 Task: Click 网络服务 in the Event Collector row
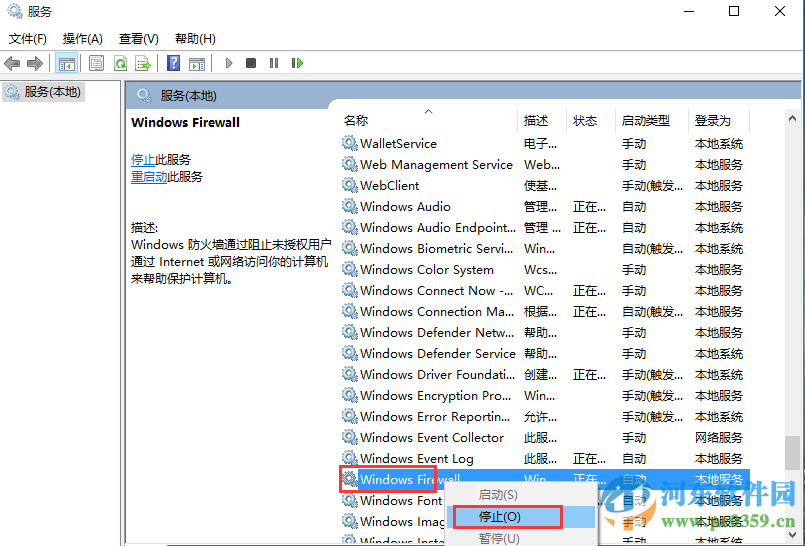click(719, 438)
